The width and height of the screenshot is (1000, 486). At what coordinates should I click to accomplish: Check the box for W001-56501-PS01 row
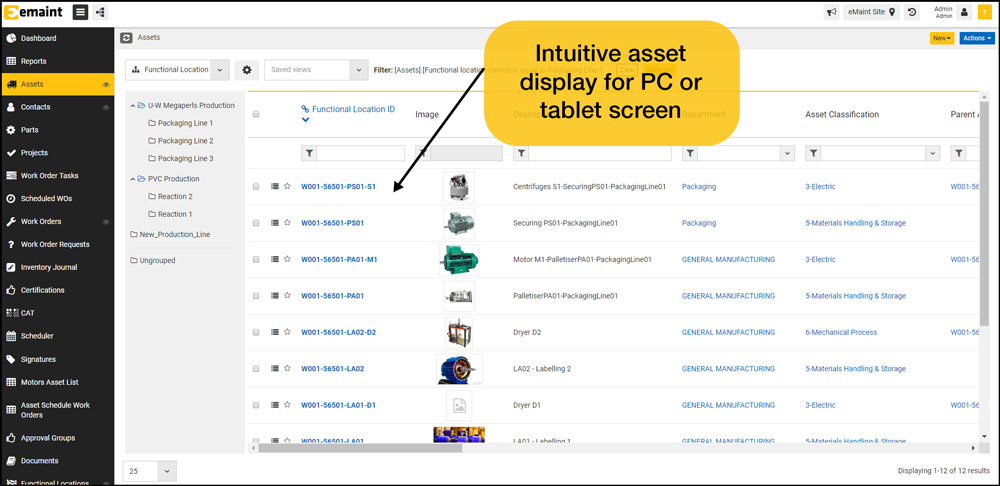coord(256,223)
